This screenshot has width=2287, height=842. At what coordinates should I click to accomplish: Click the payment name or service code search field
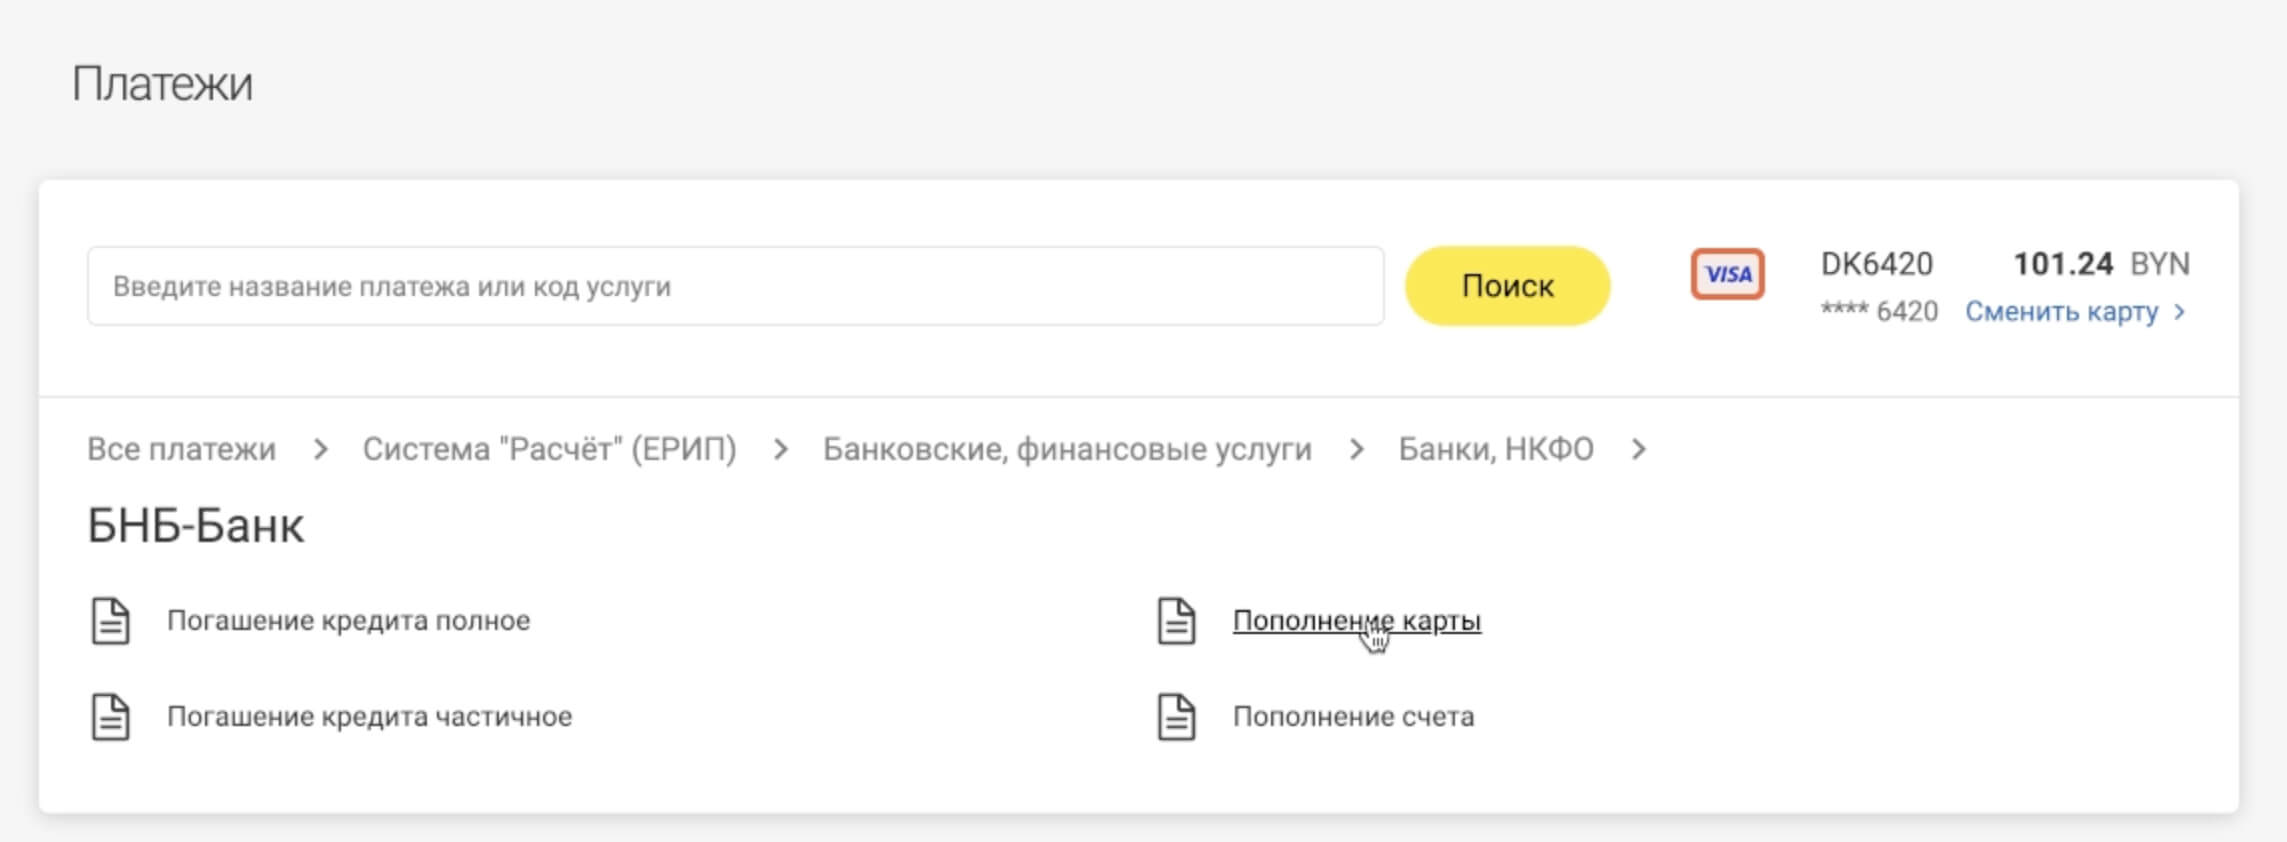tap(735, 287)
